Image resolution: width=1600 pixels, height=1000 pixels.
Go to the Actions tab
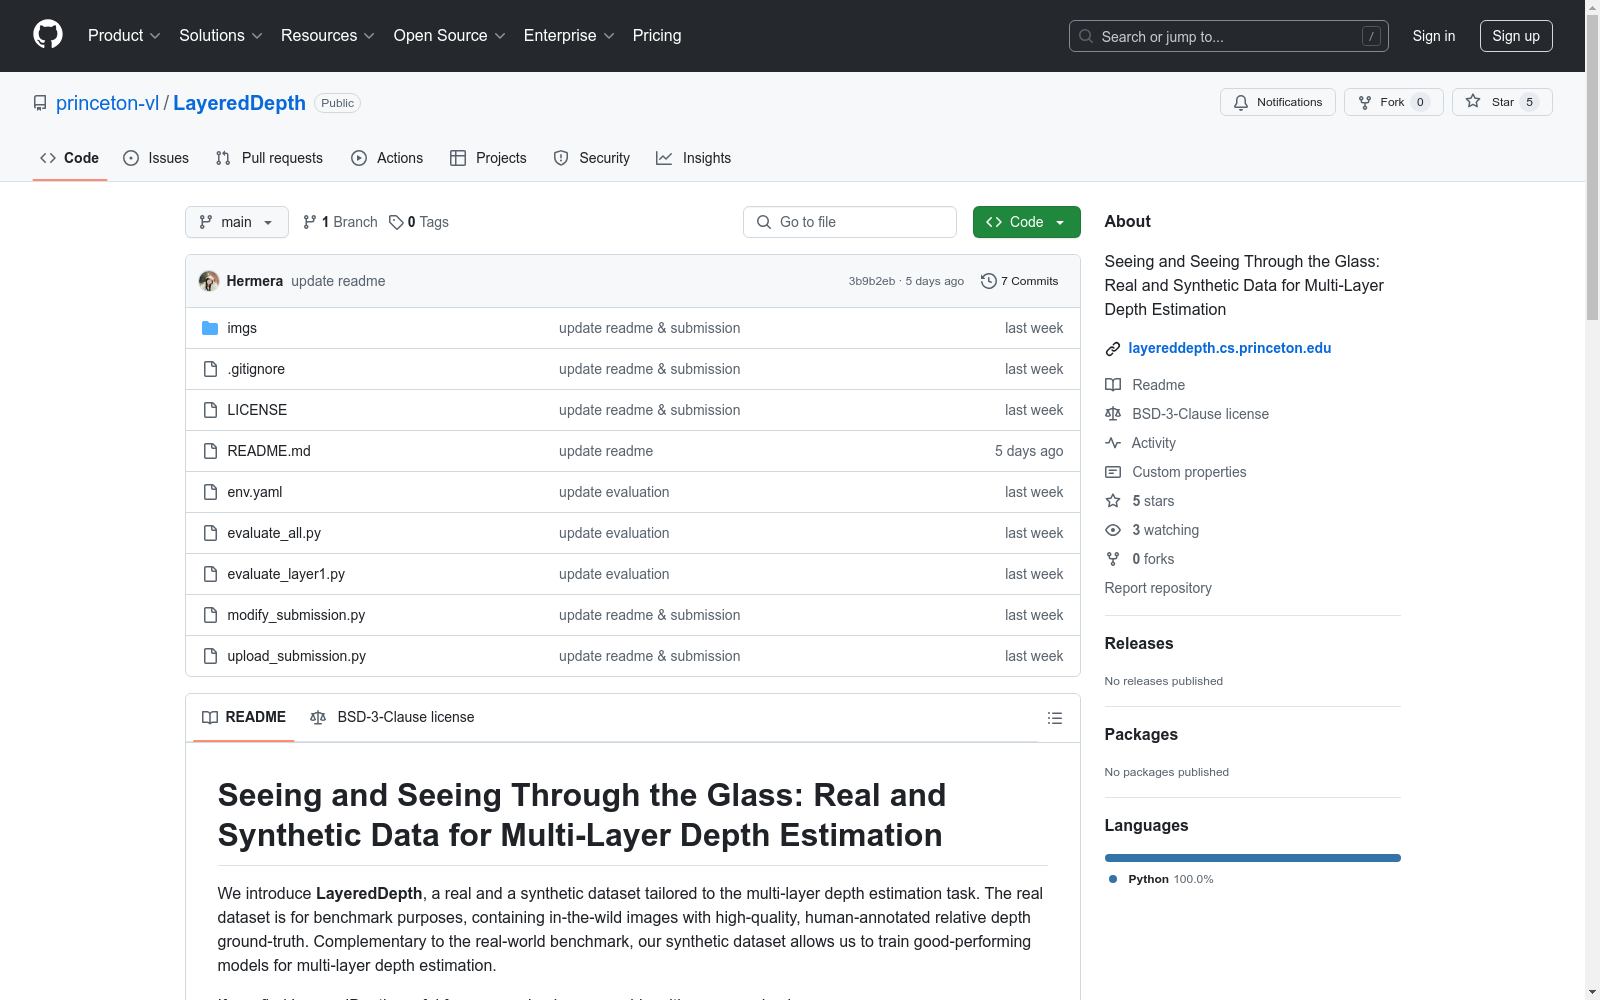pos(387,158)
